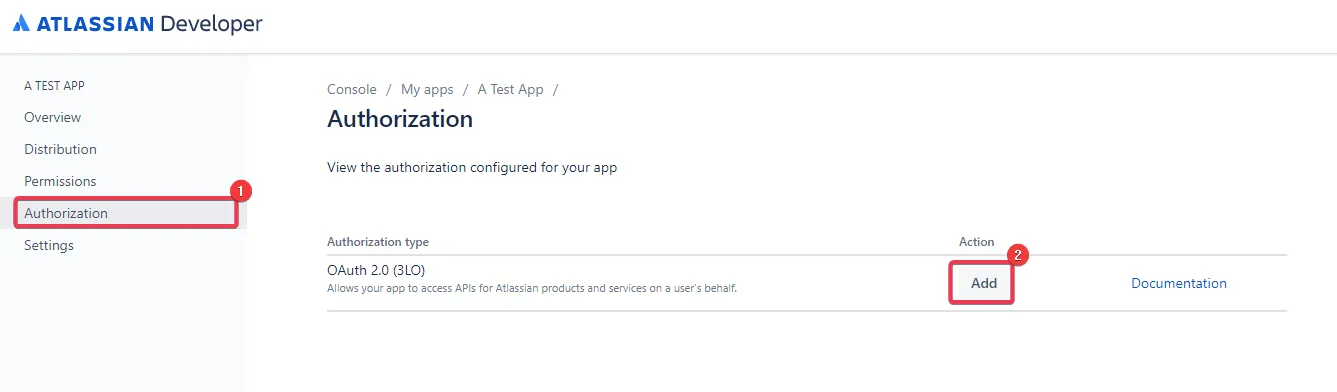Click the My apps breadcrumb link
Viewport: 1337px width, 392px height.
[427, 89]
